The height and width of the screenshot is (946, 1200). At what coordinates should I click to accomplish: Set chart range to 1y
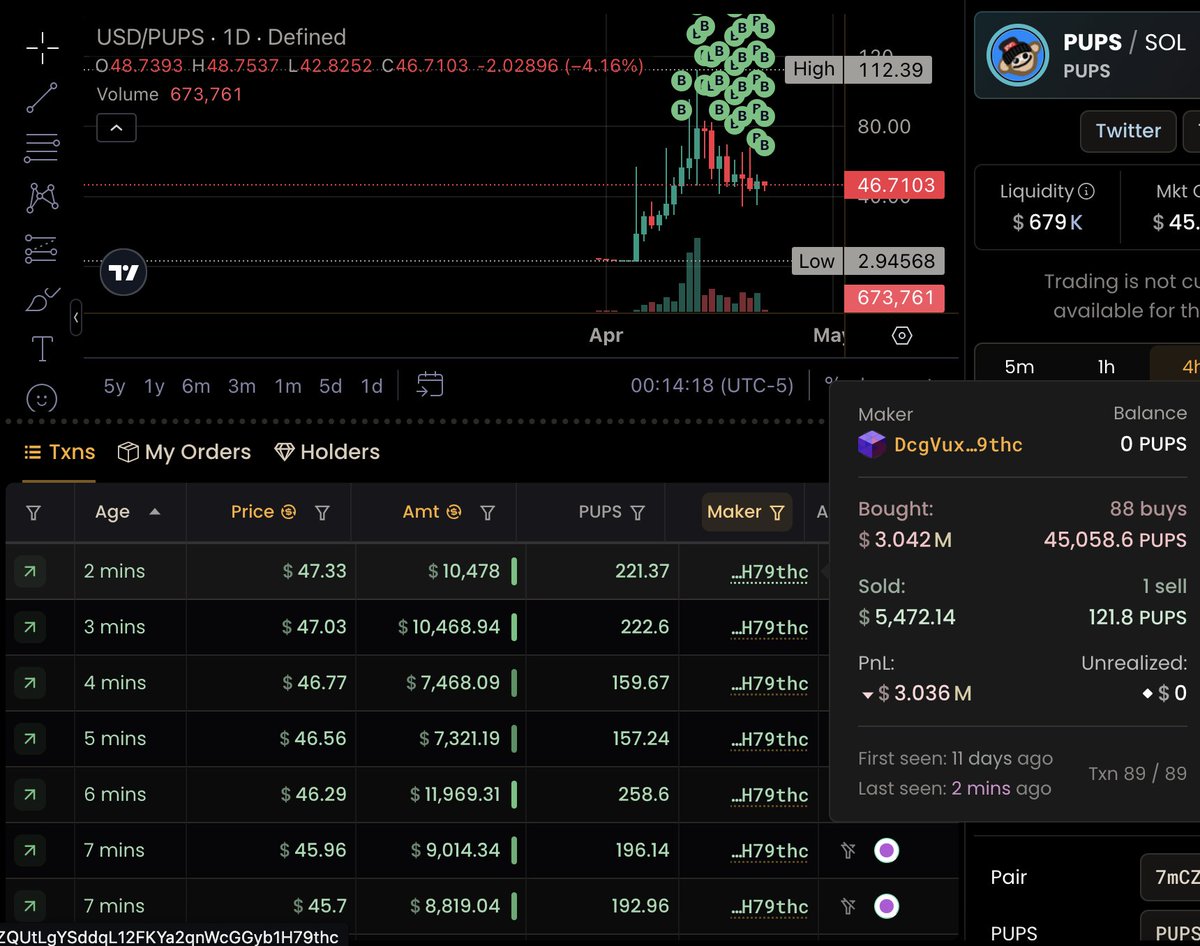pyautogui.click(x=154, y=386)
